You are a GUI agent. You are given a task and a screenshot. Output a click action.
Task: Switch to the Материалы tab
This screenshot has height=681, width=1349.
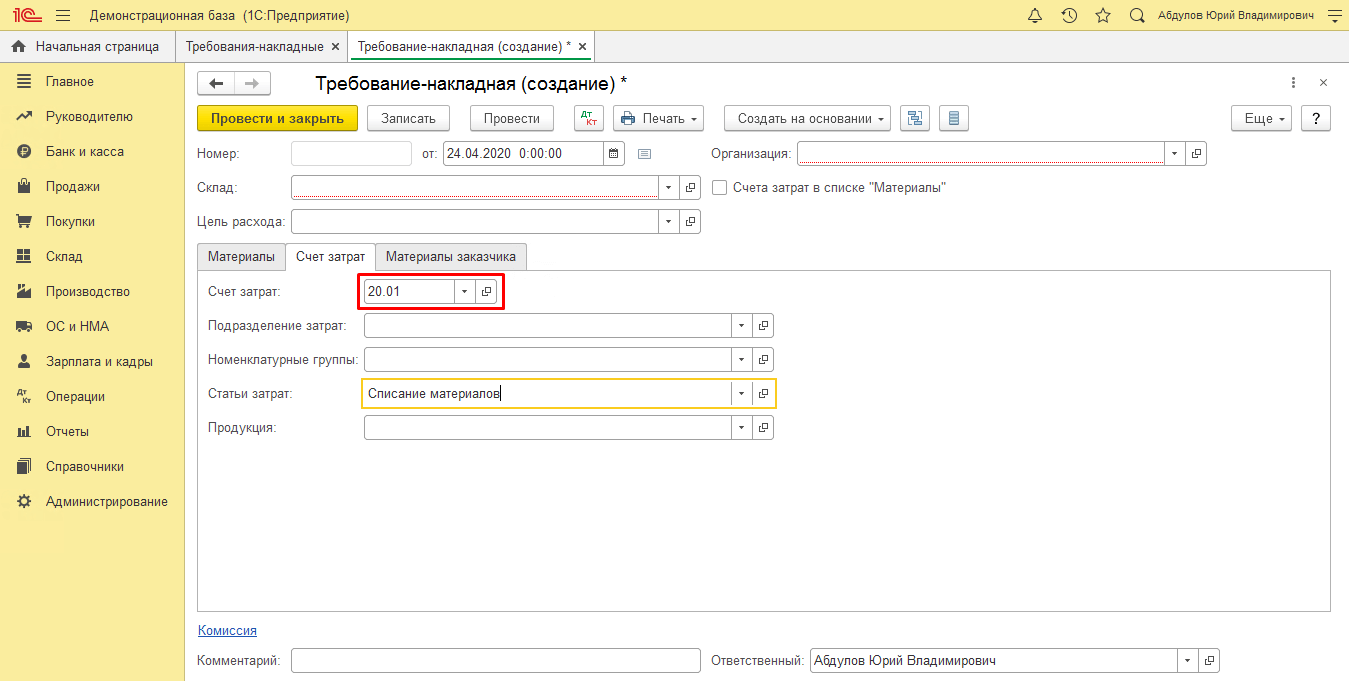tap(241, 257)
